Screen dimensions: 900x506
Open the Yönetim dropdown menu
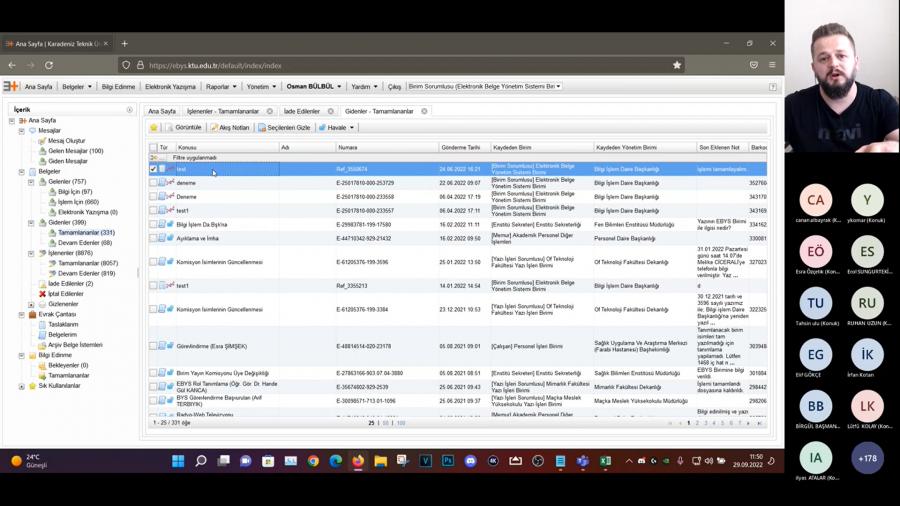click(261, 87)
